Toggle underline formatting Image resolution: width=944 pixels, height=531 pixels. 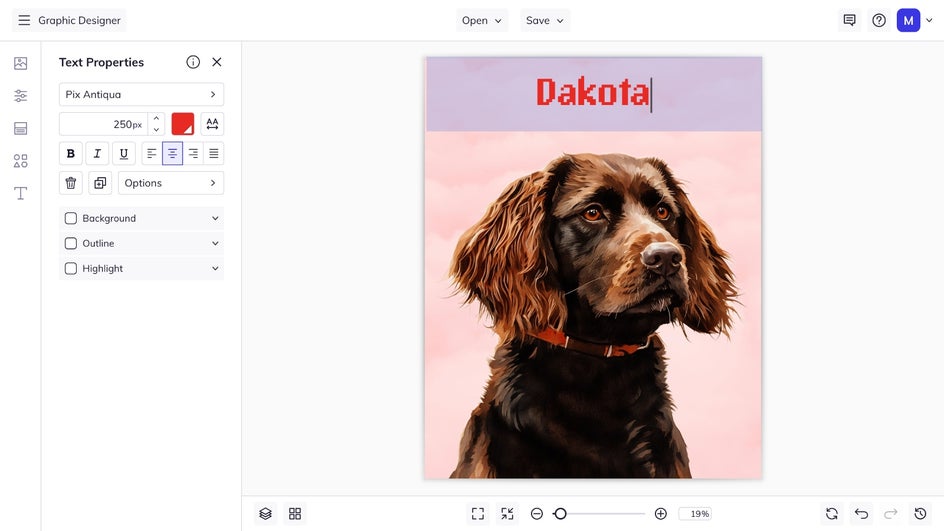[x=123, y=154]
